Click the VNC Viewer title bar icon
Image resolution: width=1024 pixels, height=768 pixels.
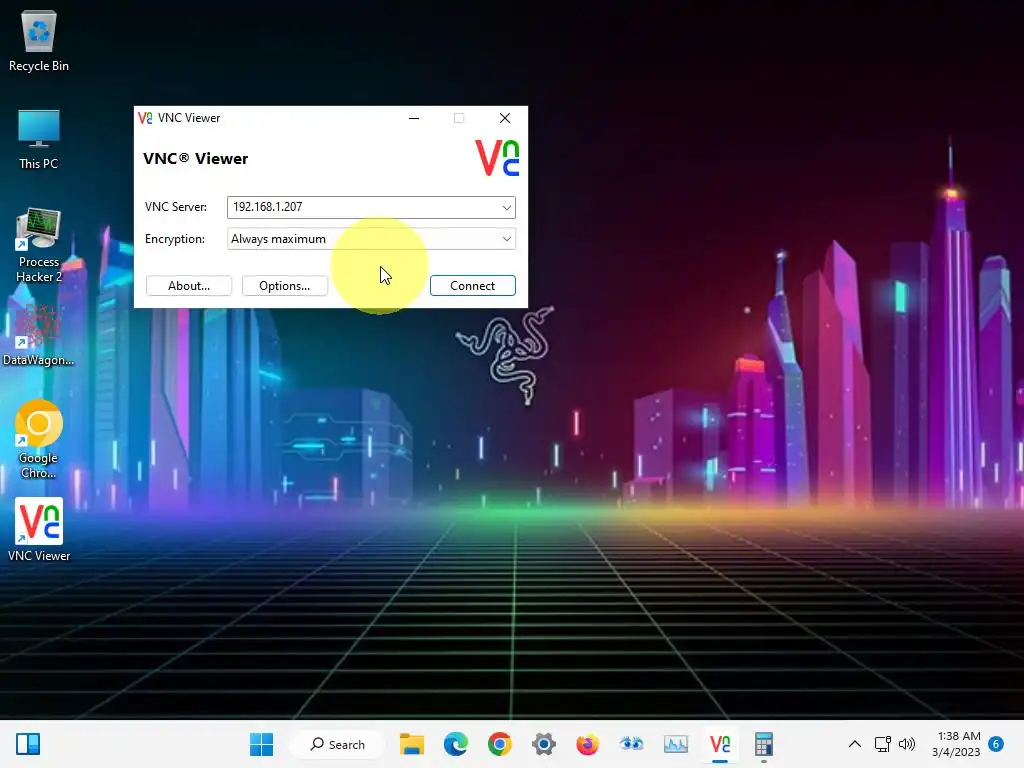(145, 118)
